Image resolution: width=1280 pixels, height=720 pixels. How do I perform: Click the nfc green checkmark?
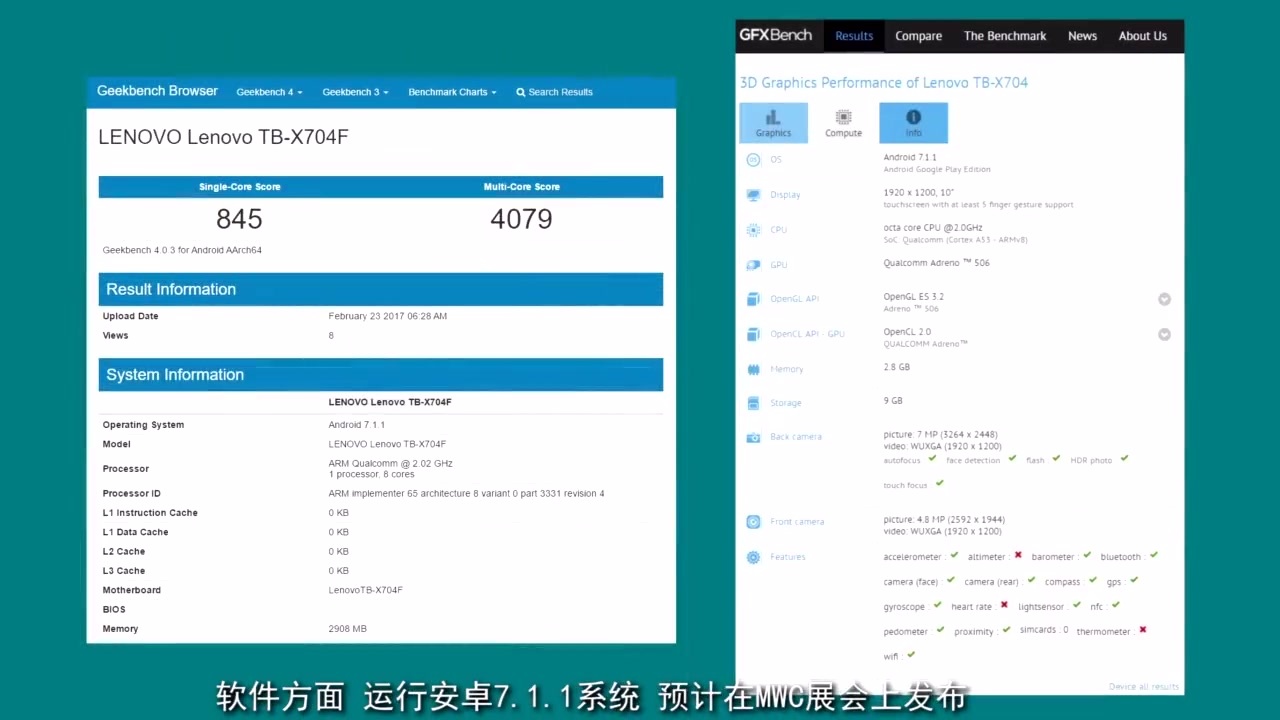pos(1115,605)
